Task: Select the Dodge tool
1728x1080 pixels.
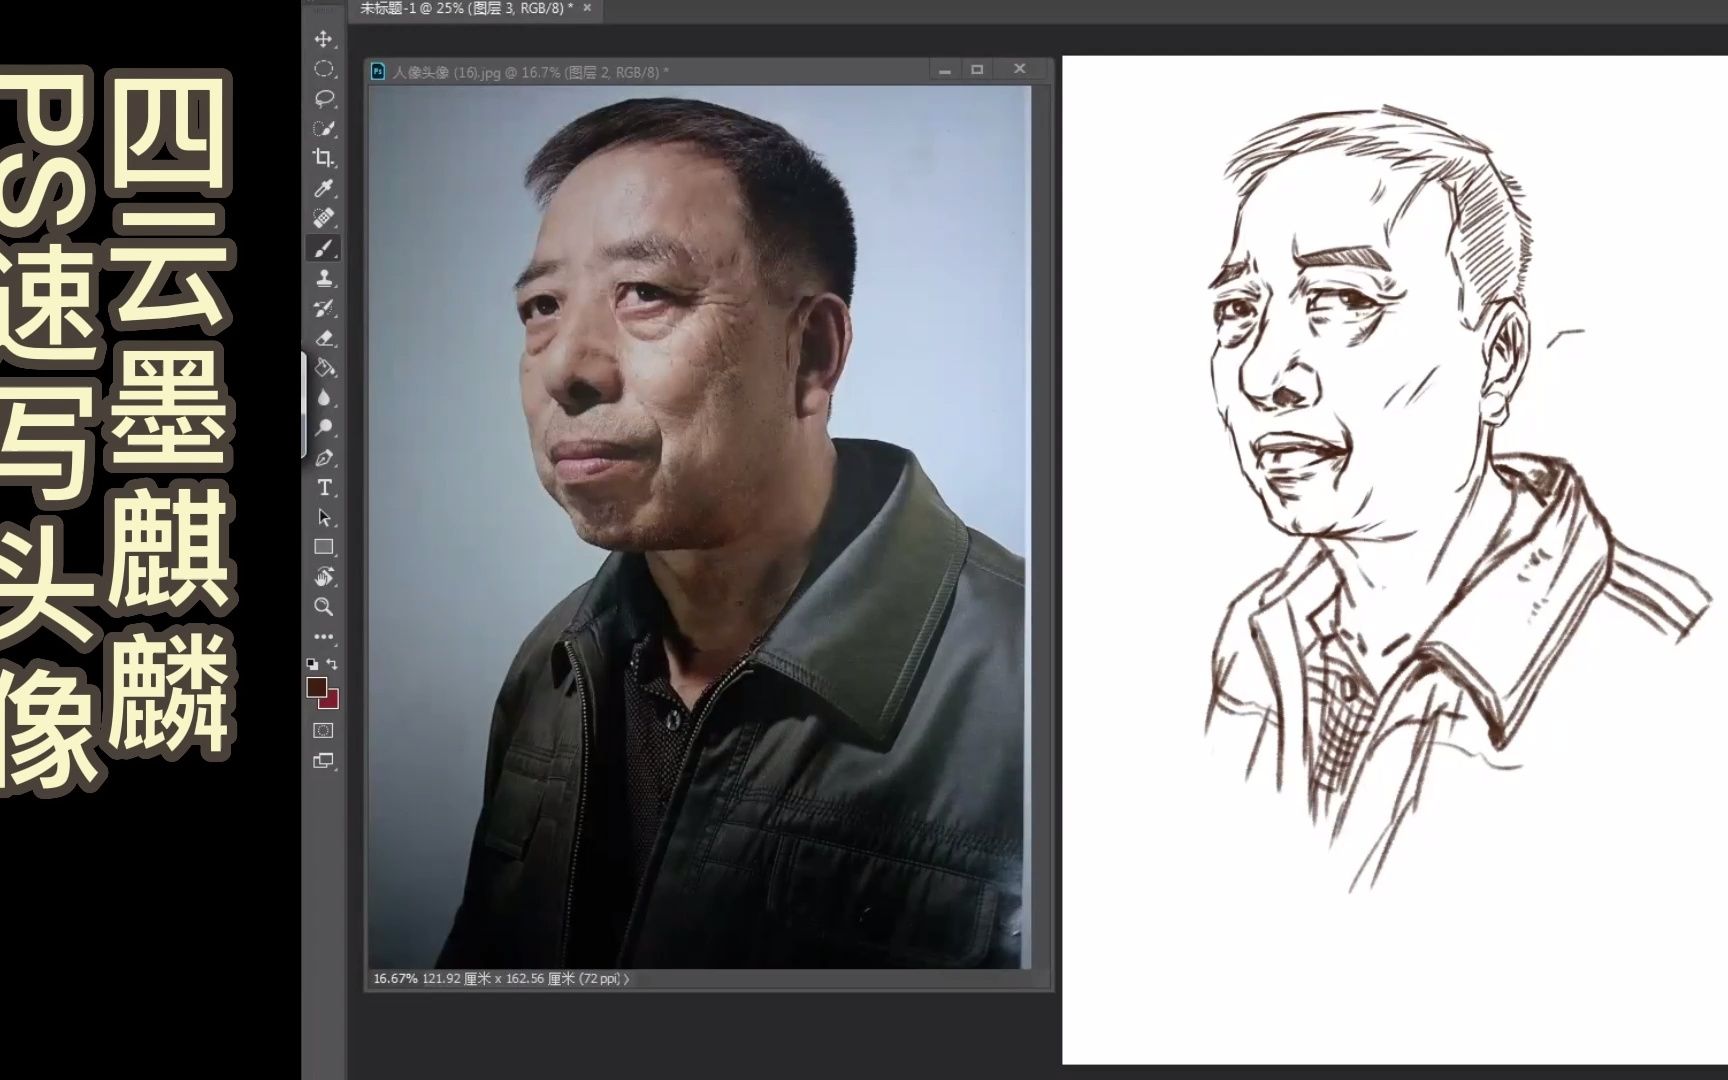Action: 324,428
